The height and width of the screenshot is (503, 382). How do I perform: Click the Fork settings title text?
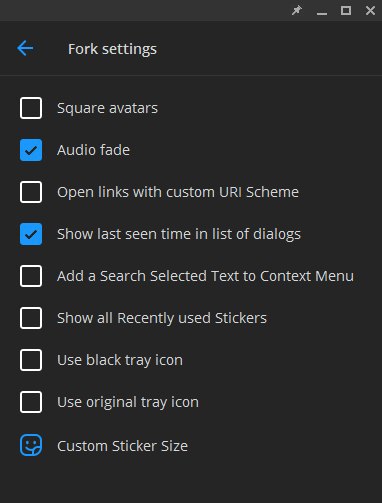[112, 49]
